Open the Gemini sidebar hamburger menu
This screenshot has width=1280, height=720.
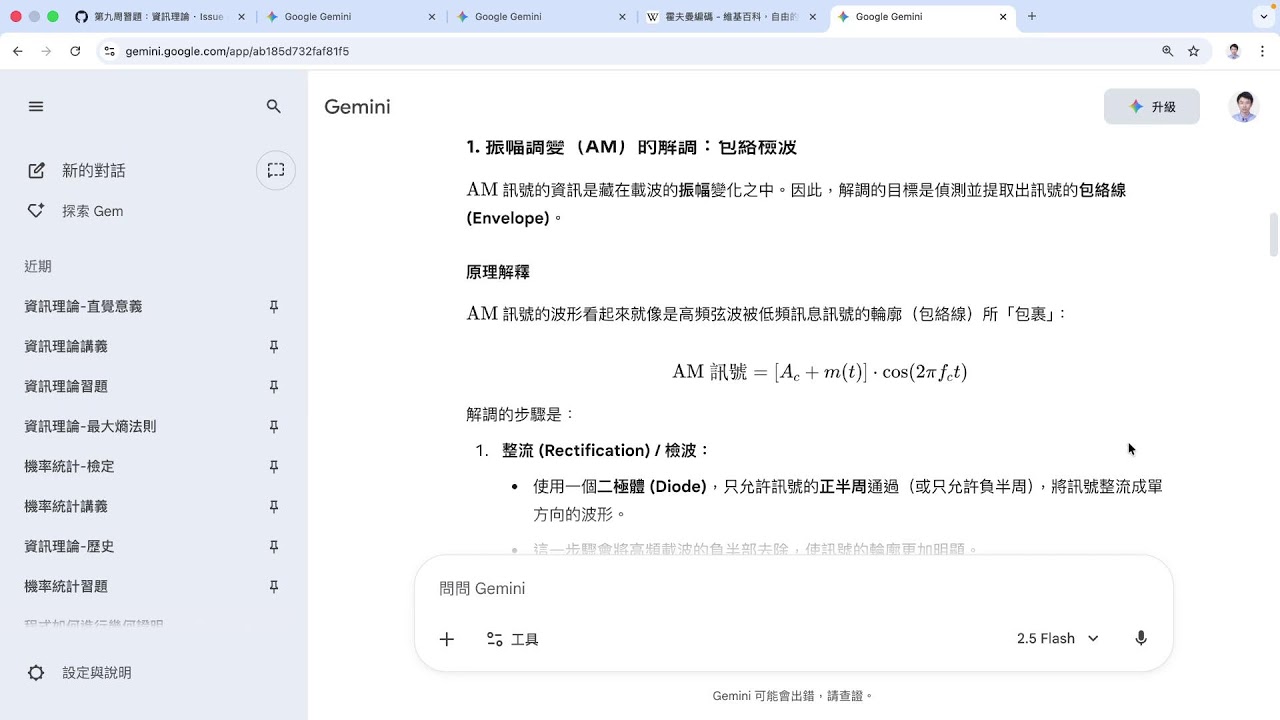36,107
